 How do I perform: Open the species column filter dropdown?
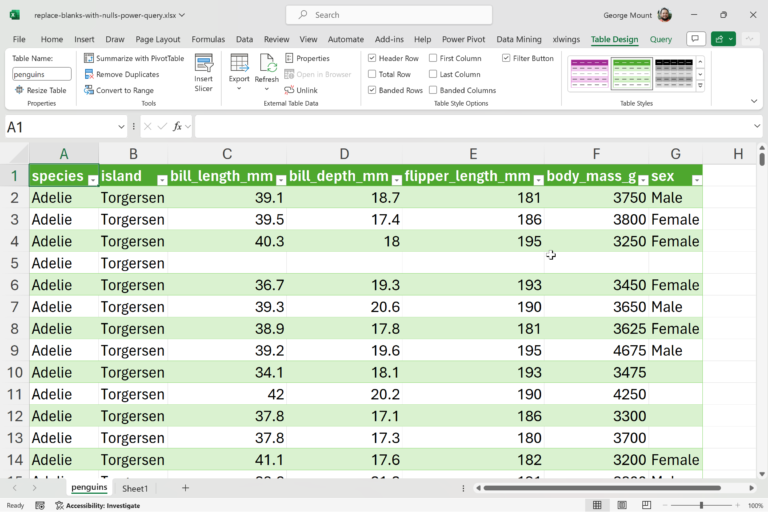(x=93, y=180)
